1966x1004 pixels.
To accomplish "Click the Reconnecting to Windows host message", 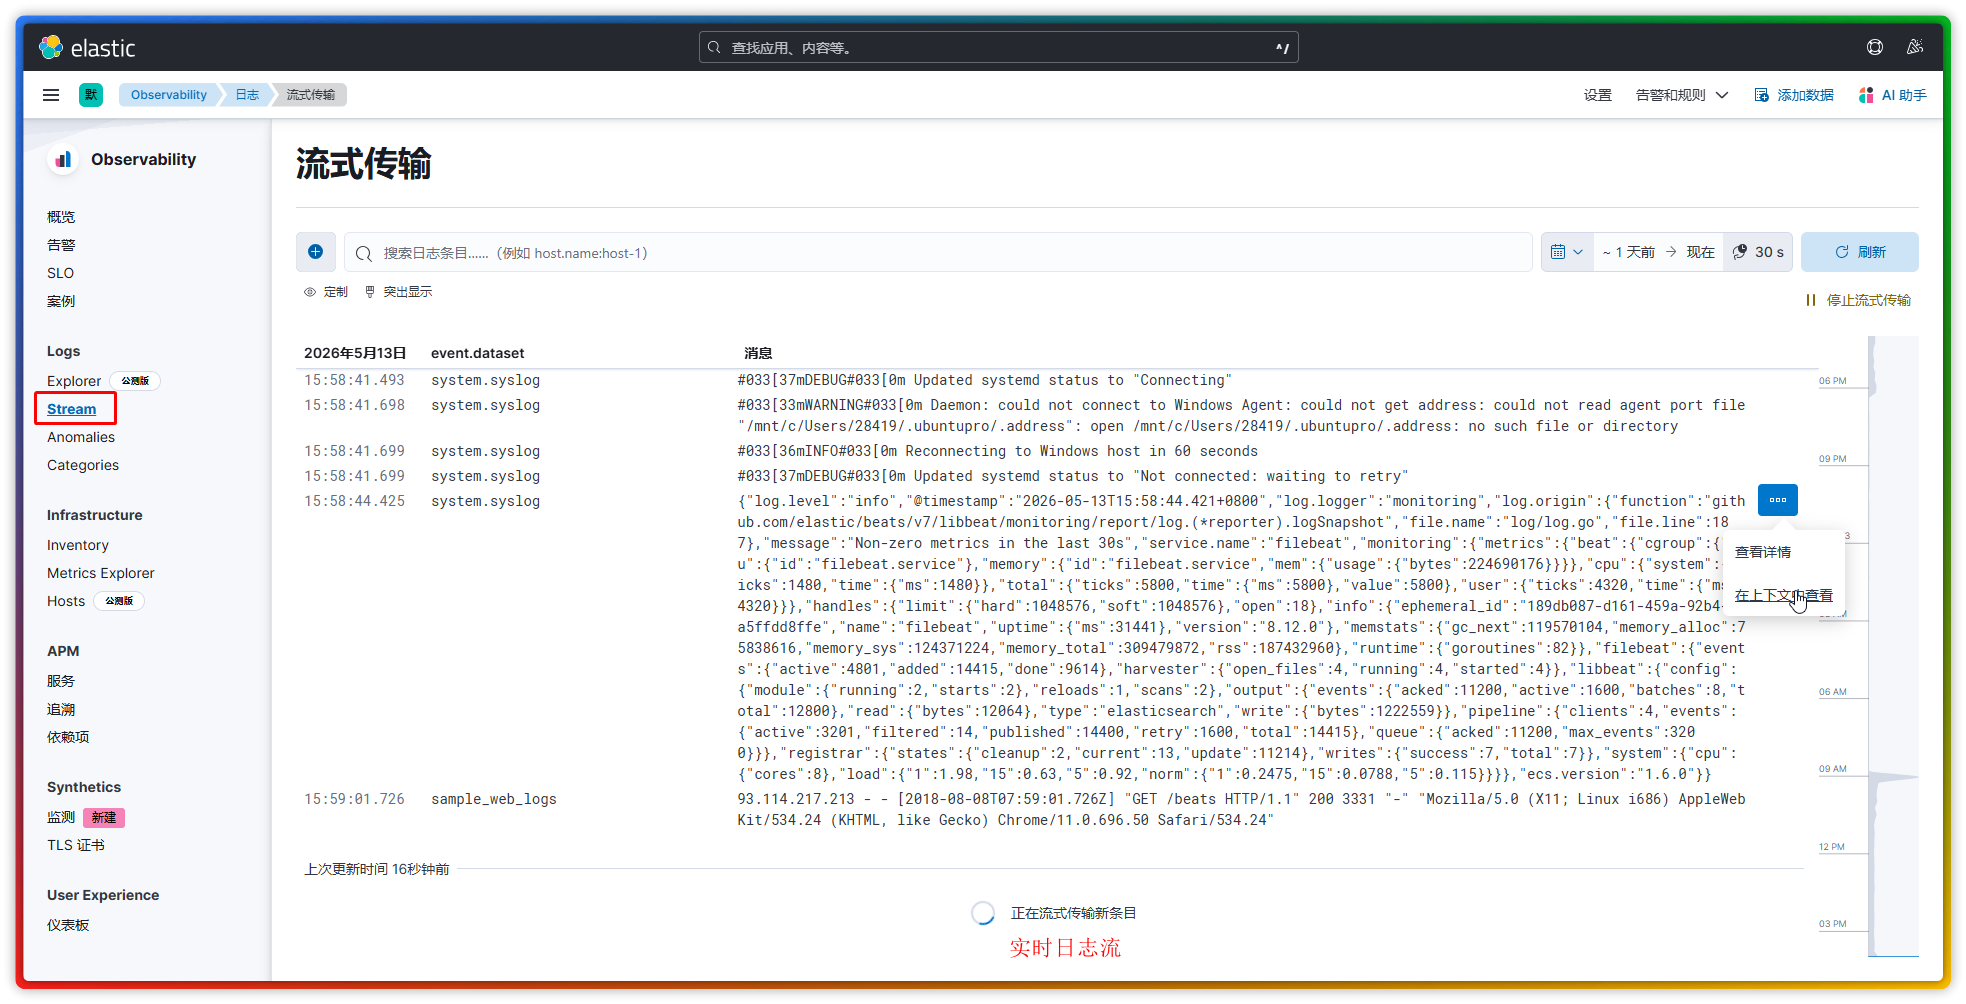I will pos(998,451).
